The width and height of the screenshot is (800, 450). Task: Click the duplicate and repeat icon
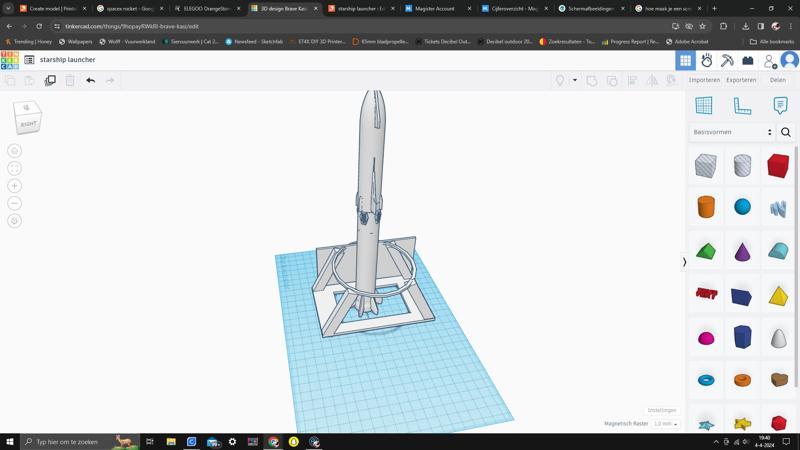(x=50, y=81)
